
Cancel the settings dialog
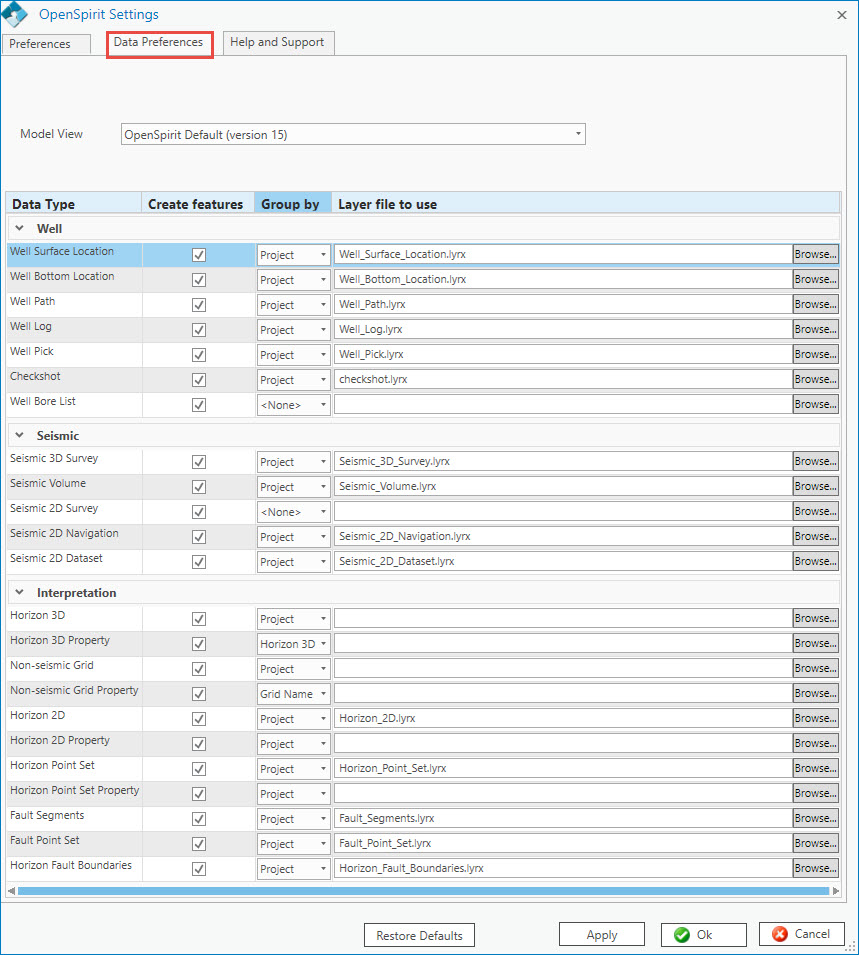[802, 934]
